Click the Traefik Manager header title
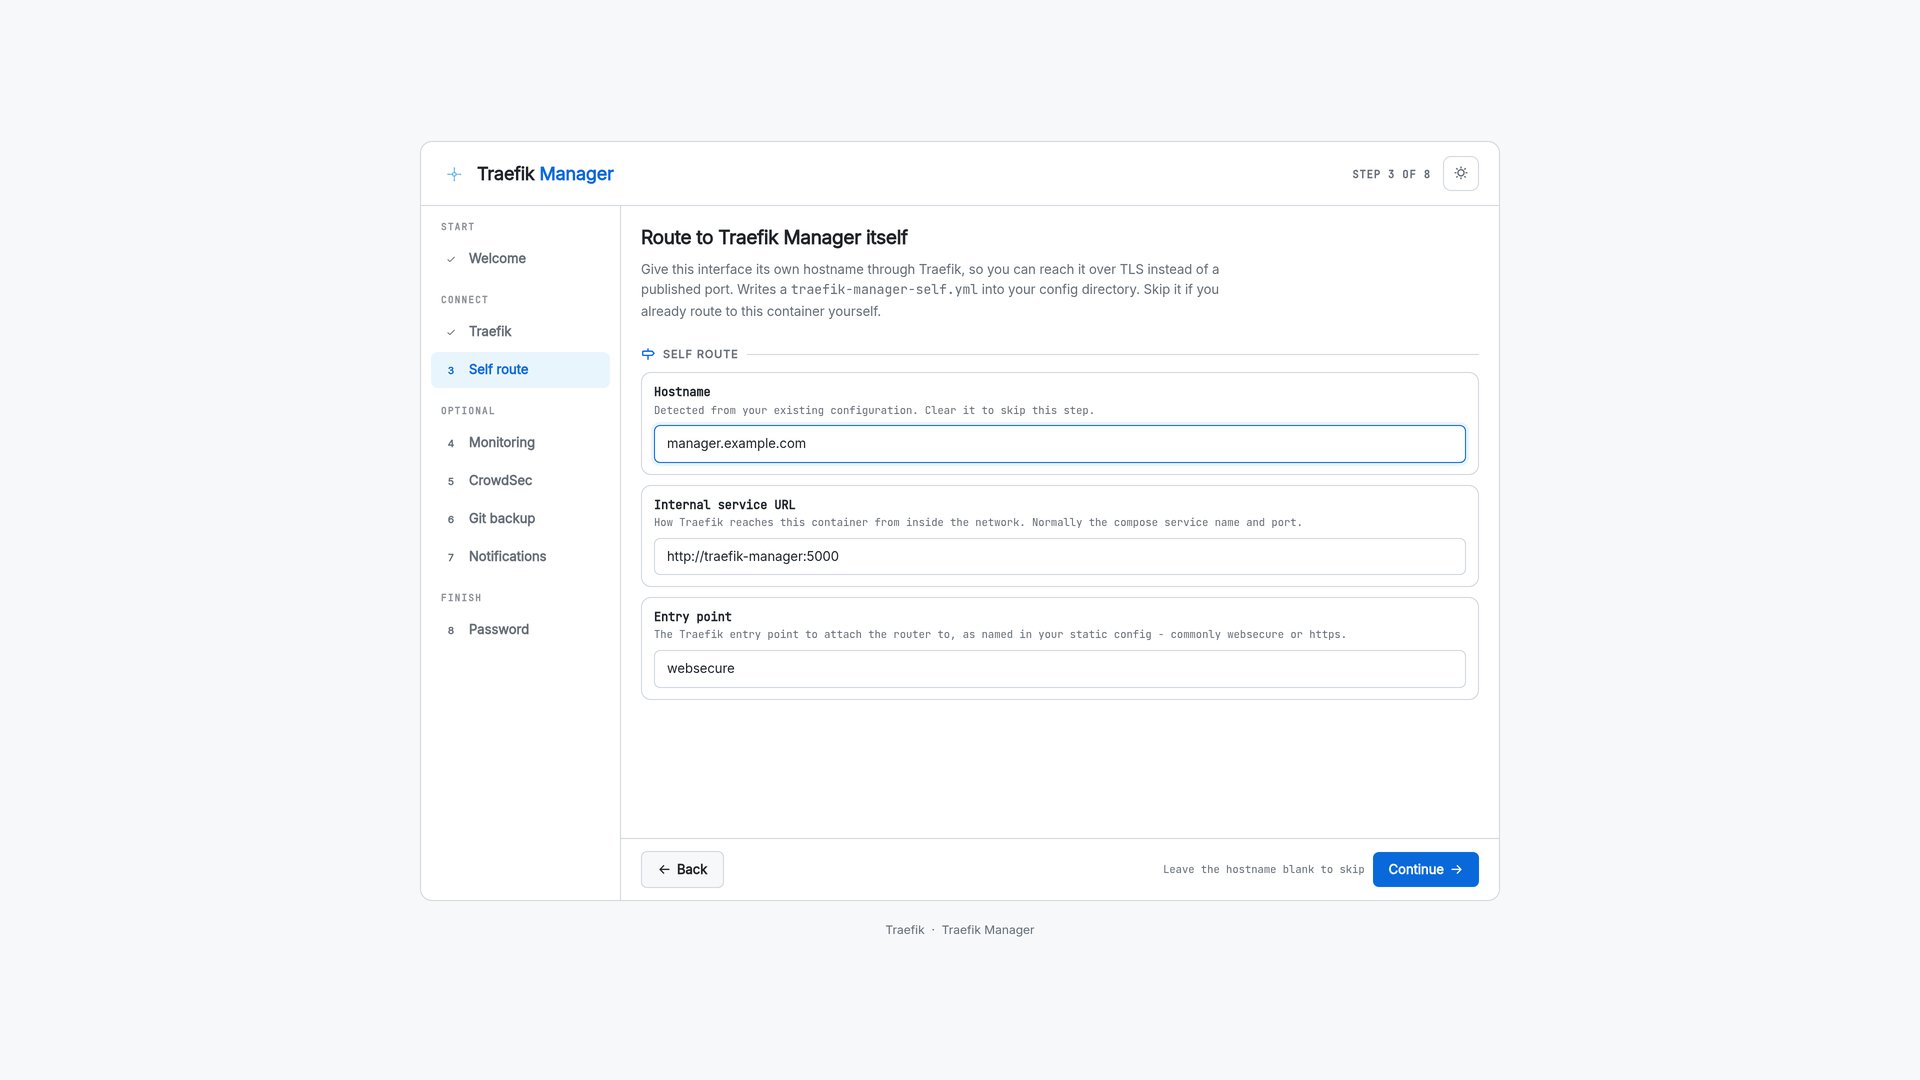Screen dimensions: 1920x1080 (545, 174)
